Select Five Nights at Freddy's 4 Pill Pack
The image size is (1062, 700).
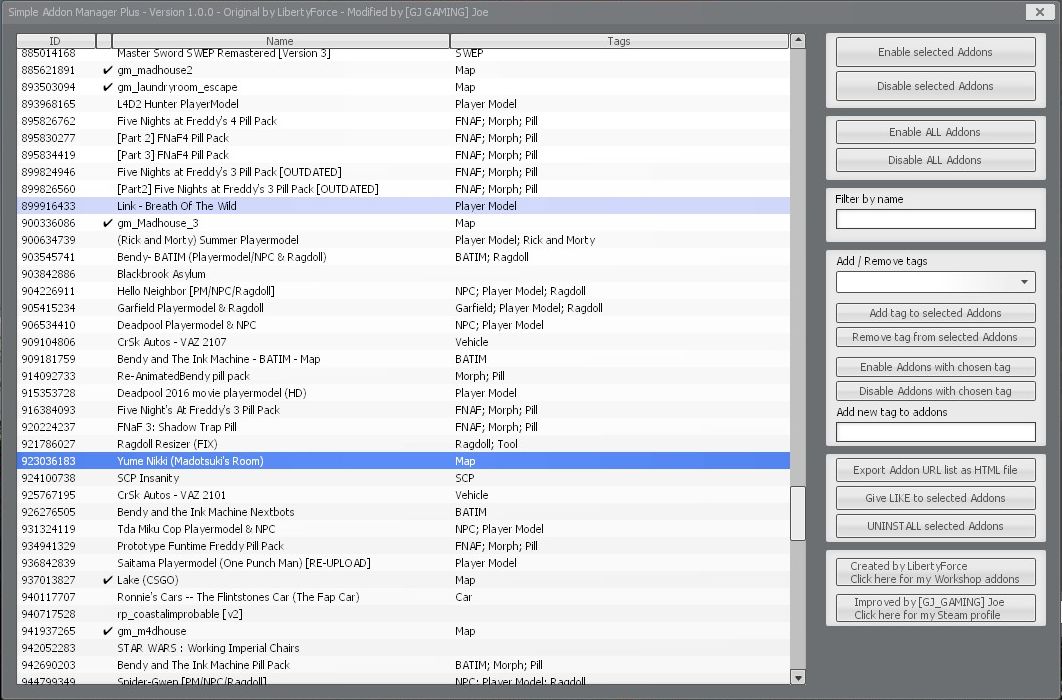[403, 121]
